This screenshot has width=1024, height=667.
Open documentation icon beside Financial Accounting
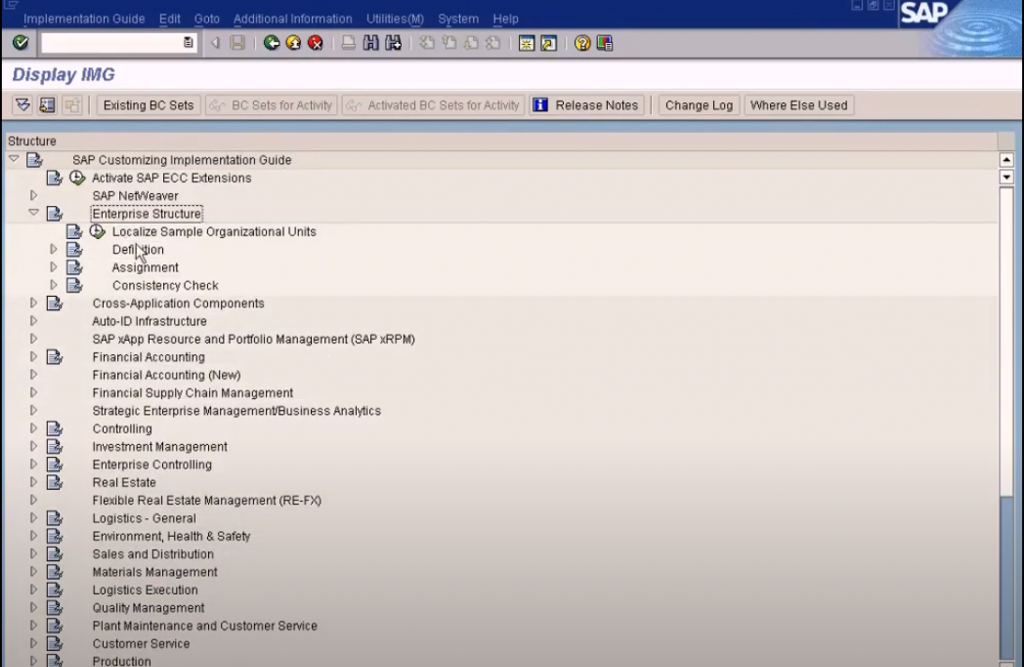[54, 357]
